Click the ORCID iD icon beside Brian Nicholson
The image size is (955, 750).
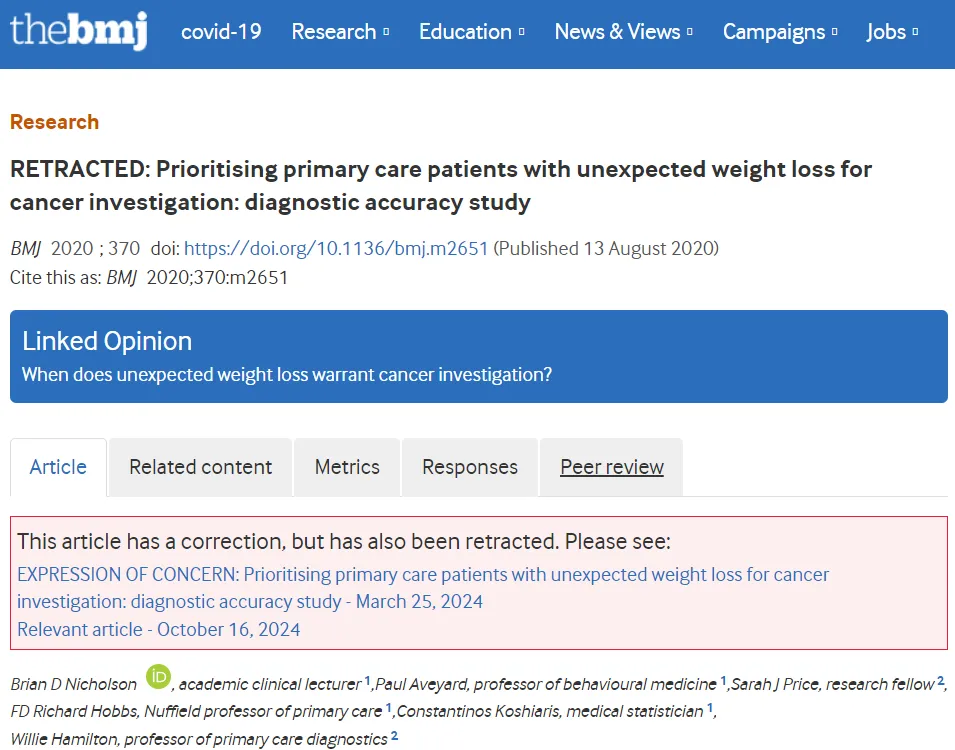pyautogui.click(x=158, y=677)
